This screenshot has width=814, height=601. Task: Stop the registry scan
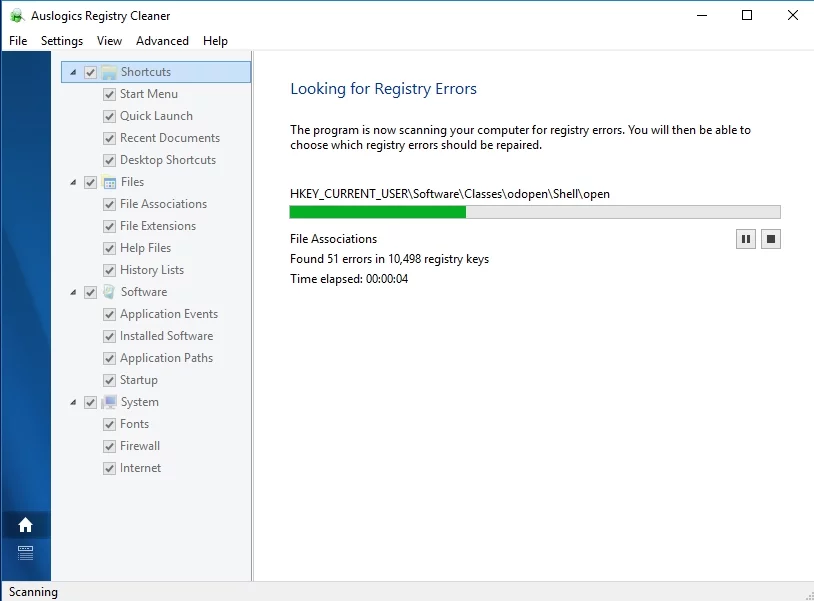(x=771, y=239)
